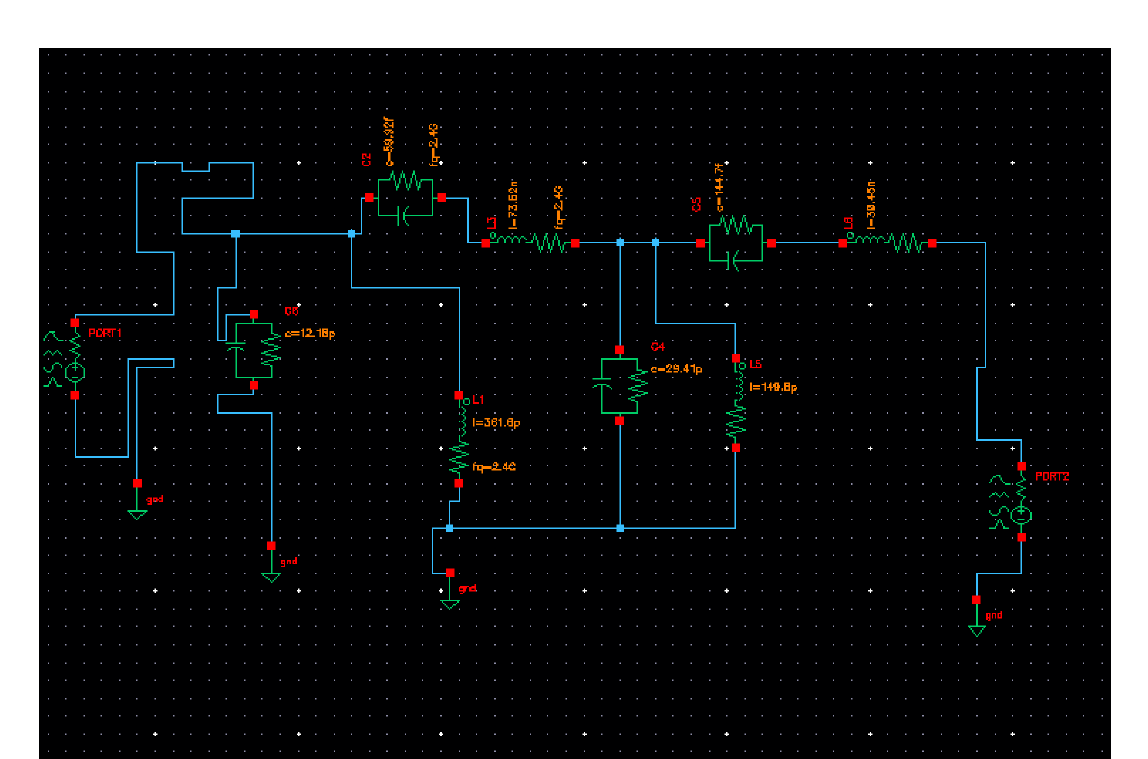Select the fq=2.4G label beside L1
The height and width of the screenshot is (759, 1148).
(x=494, y=467)
